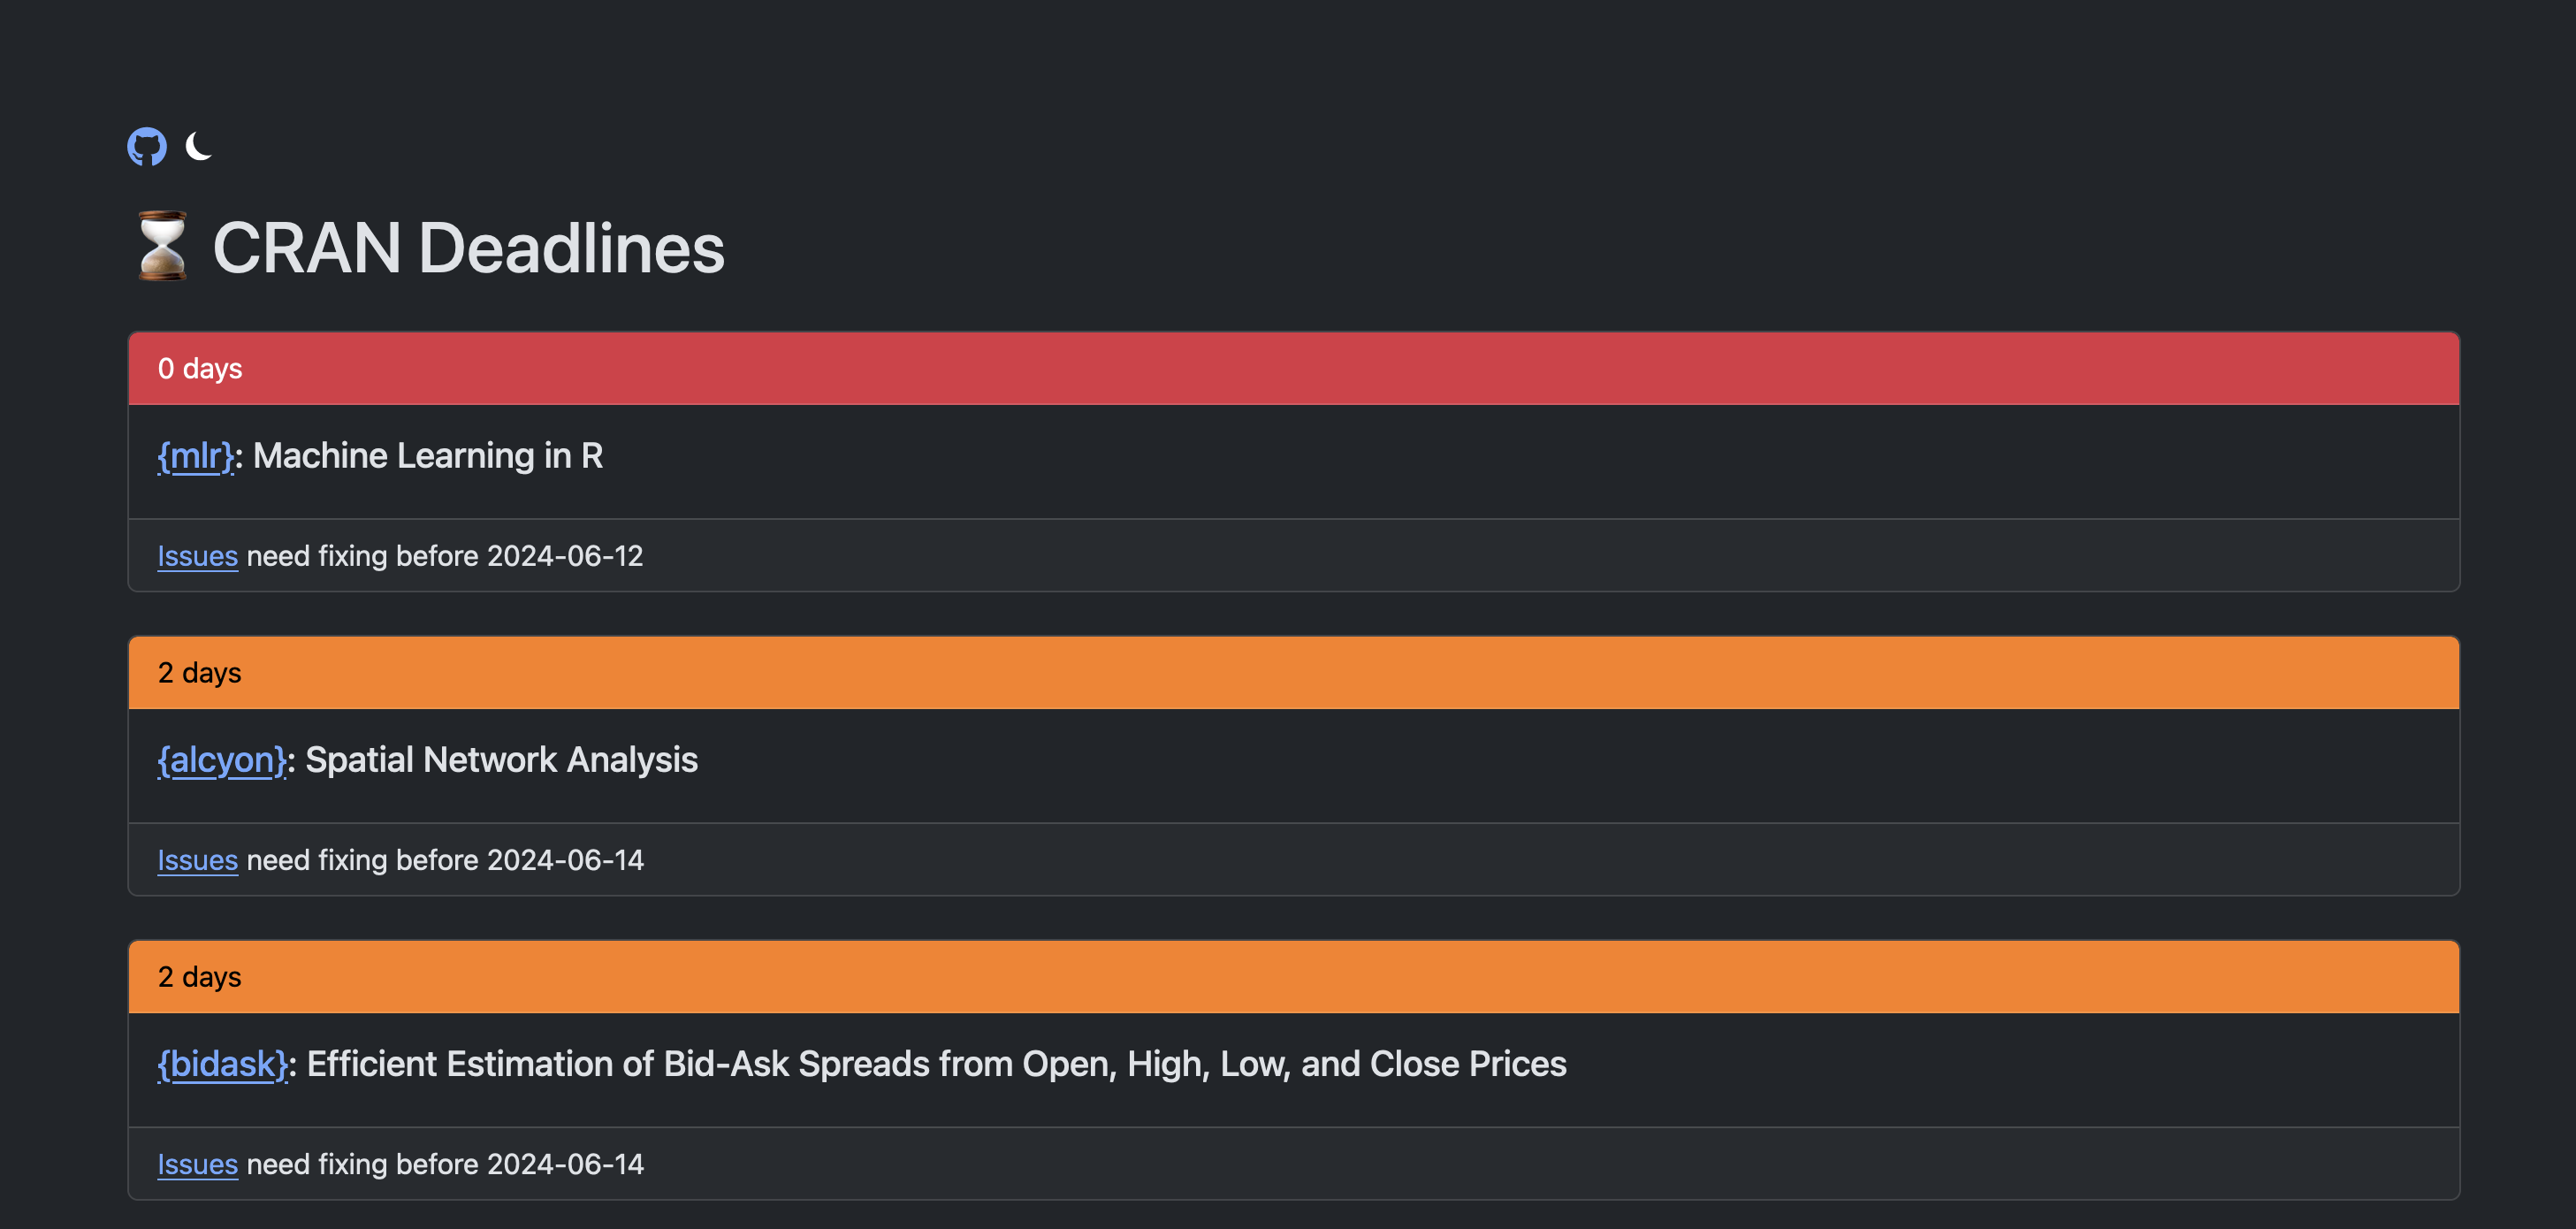Click the Efficient Estimation of Bid-Ask Spreads title
Viewport: 2576px width, 1229px height.
point(936,1064)
